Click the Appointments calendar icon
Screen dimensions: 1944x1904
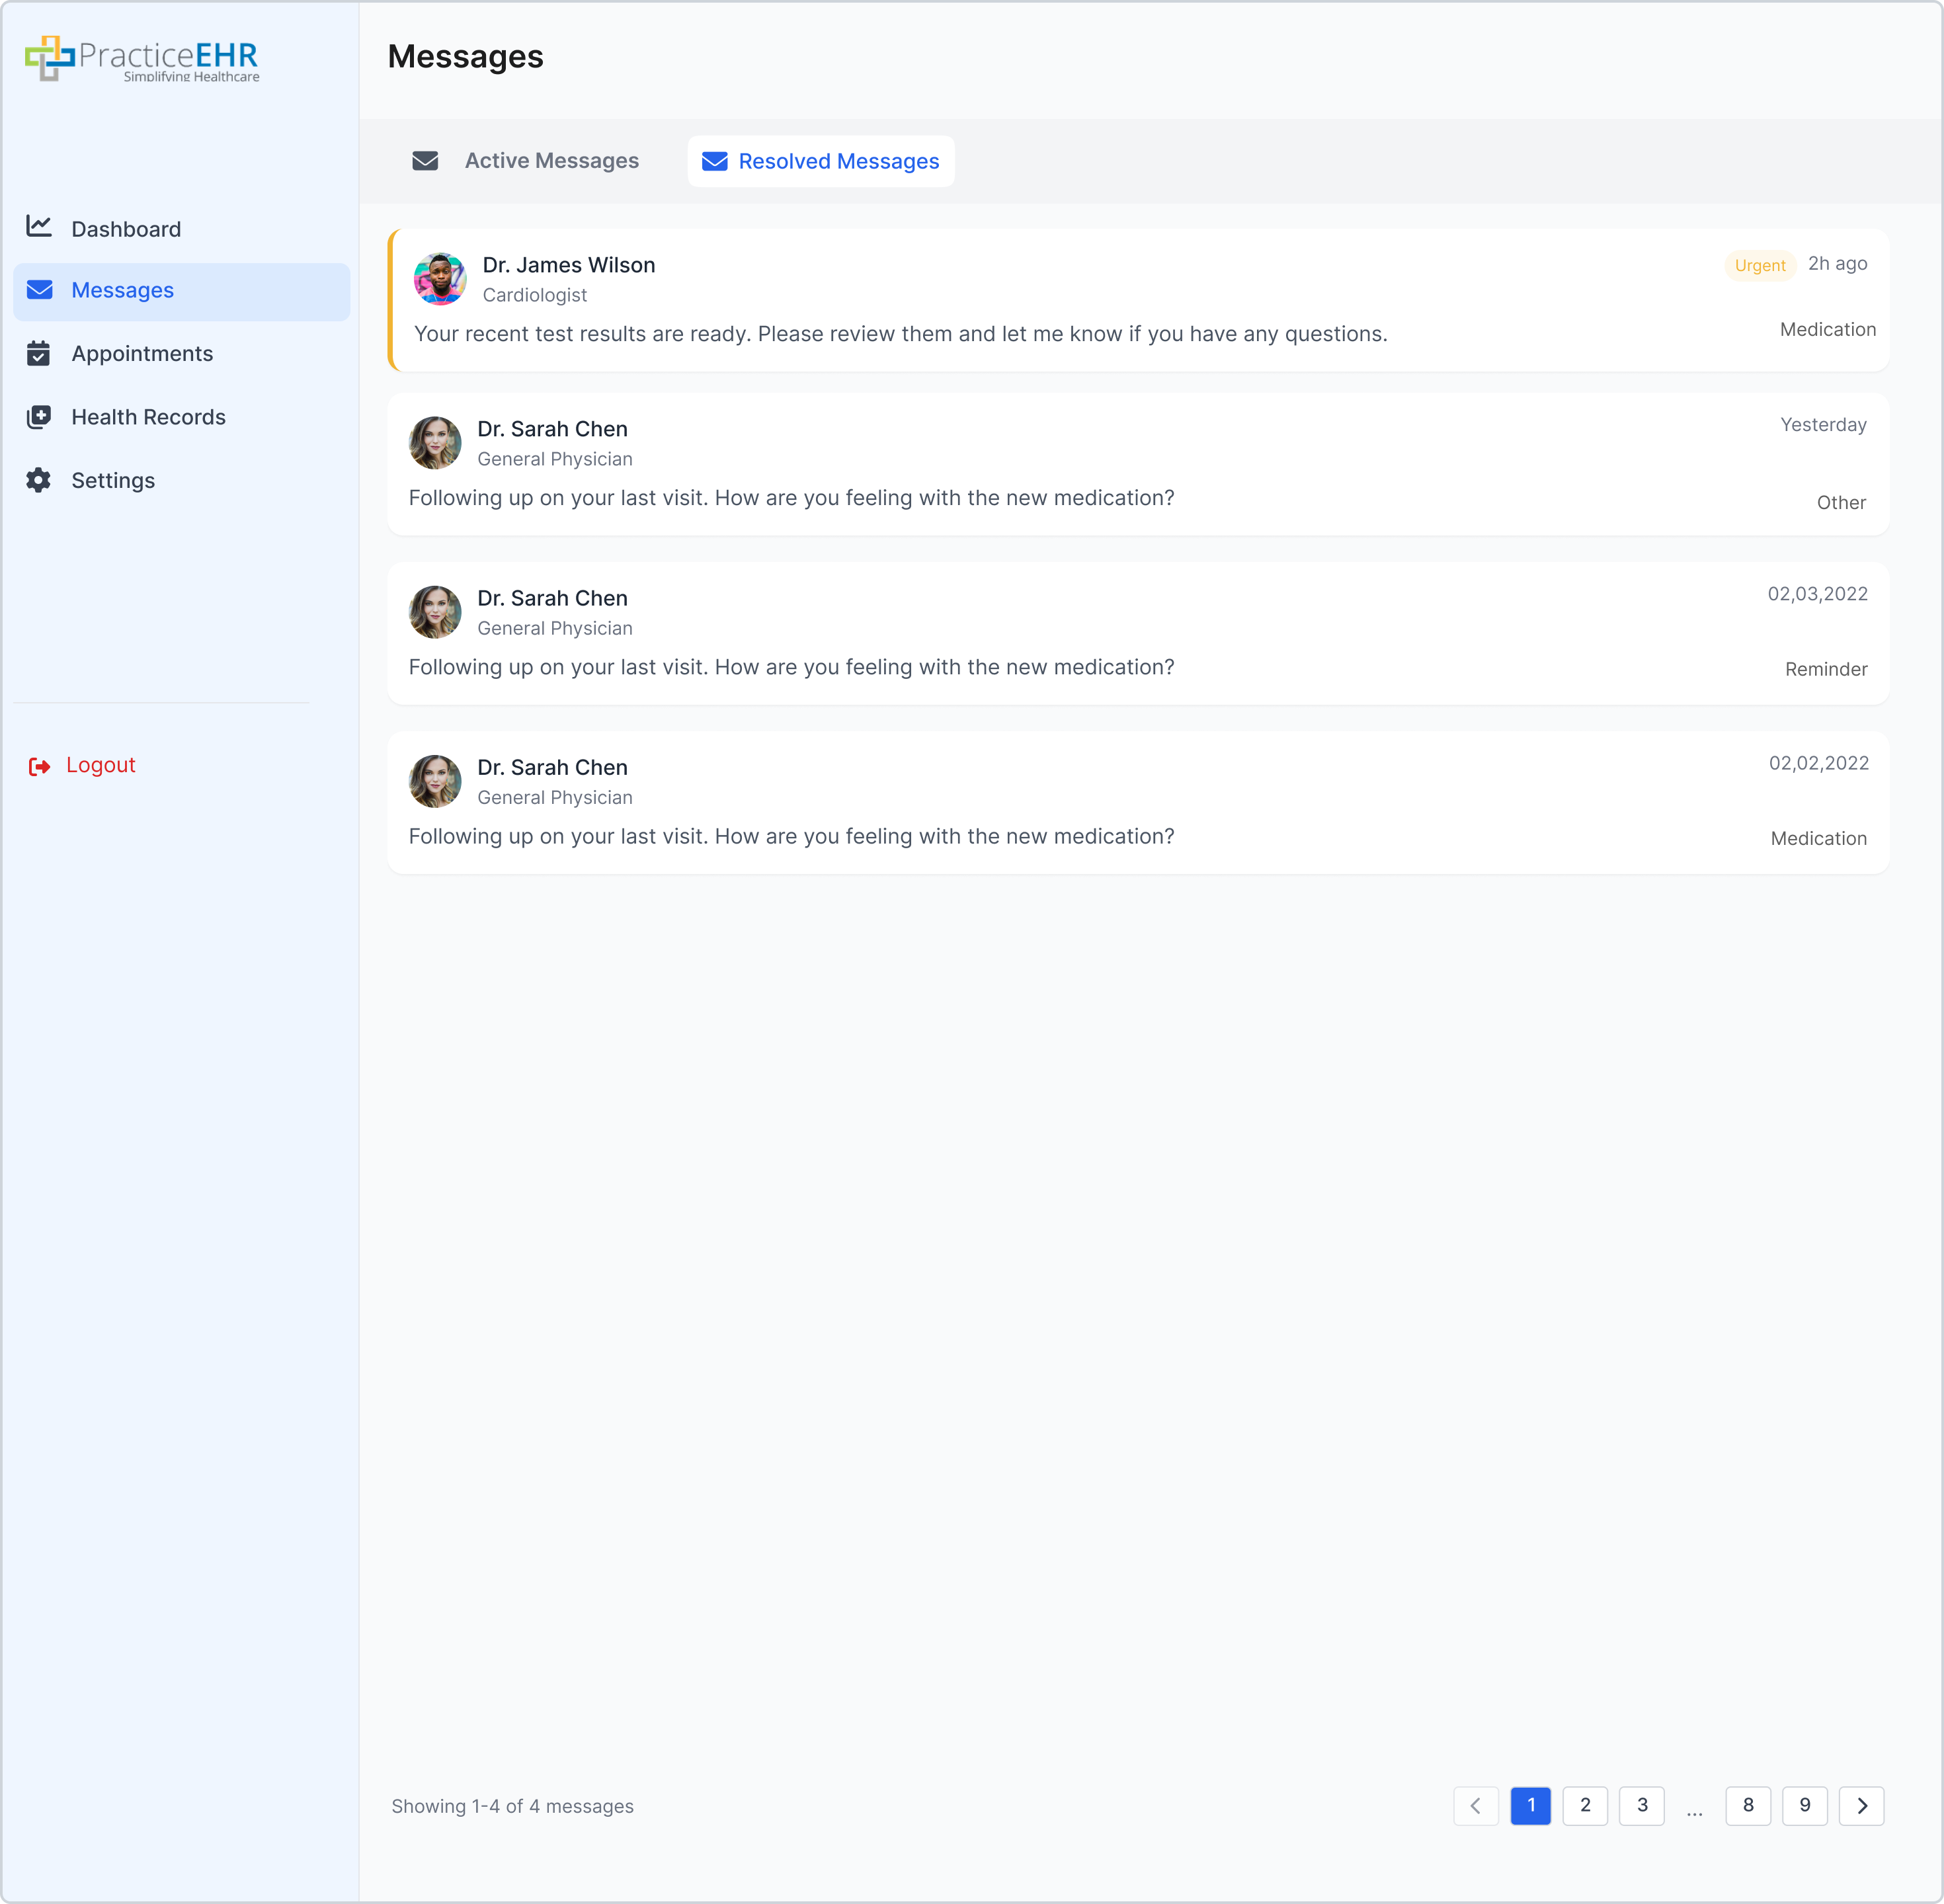(39, 353)
